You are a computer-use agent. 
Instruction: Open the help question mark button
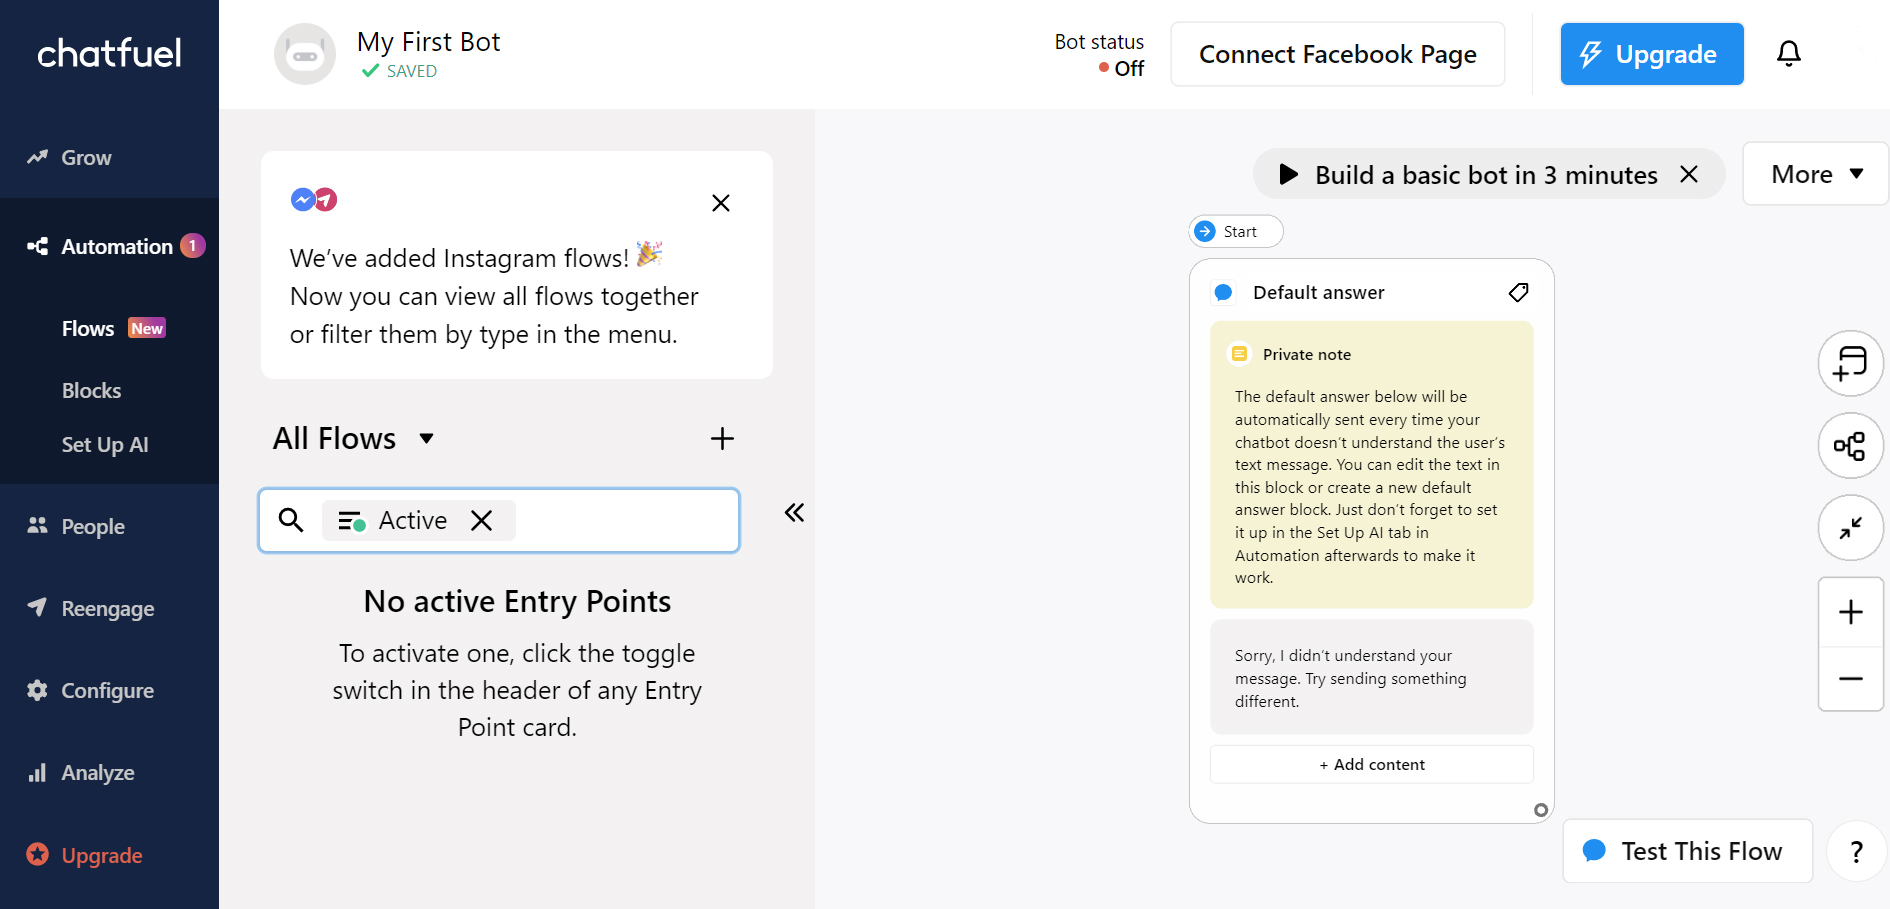(x=1857, y=851)
